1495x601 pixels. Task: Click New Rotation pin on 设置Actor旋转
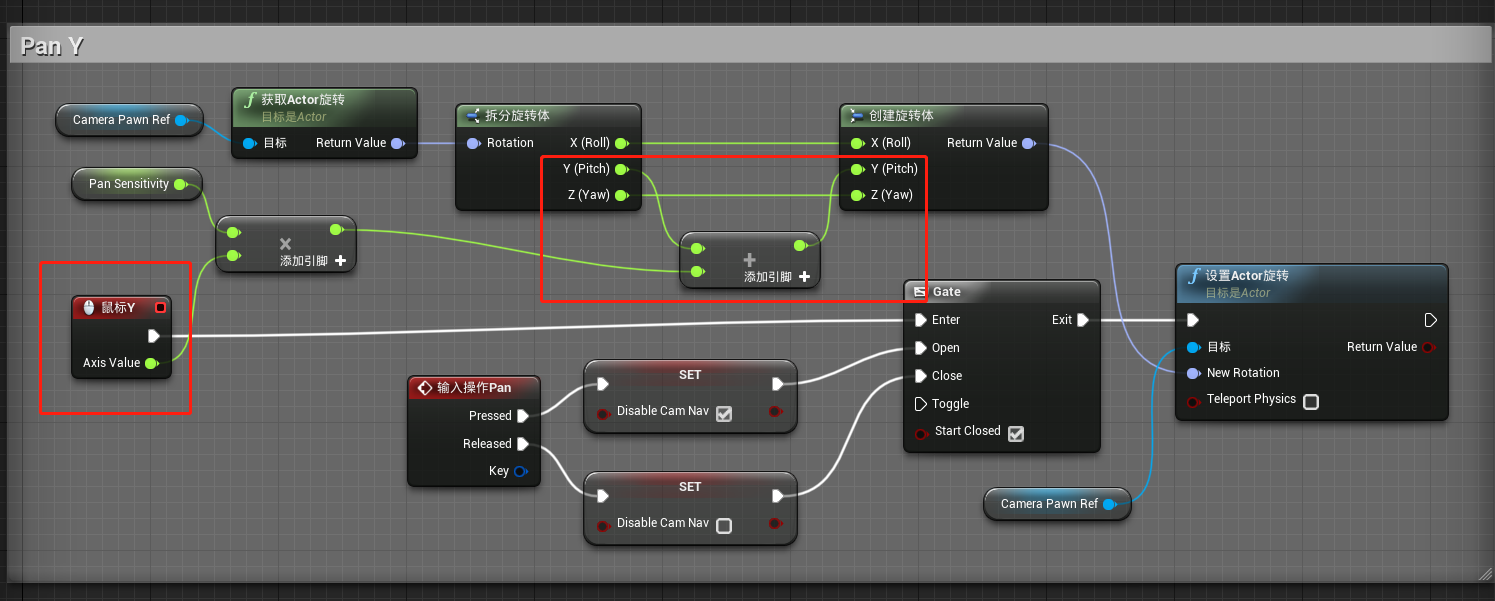[1193, 373]
